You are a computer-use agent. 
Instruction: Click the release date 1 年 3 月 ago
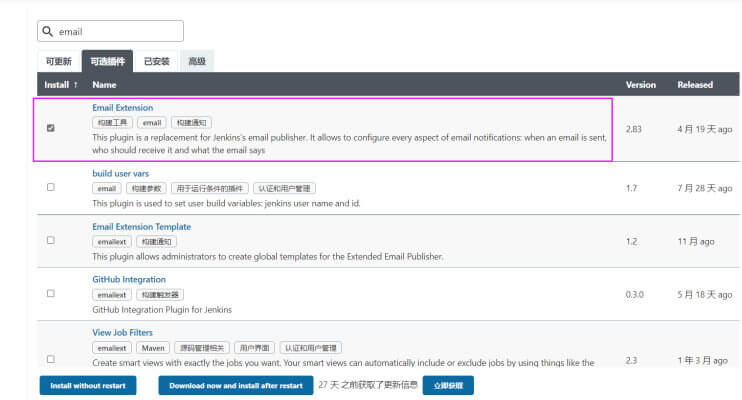point(702,360)
